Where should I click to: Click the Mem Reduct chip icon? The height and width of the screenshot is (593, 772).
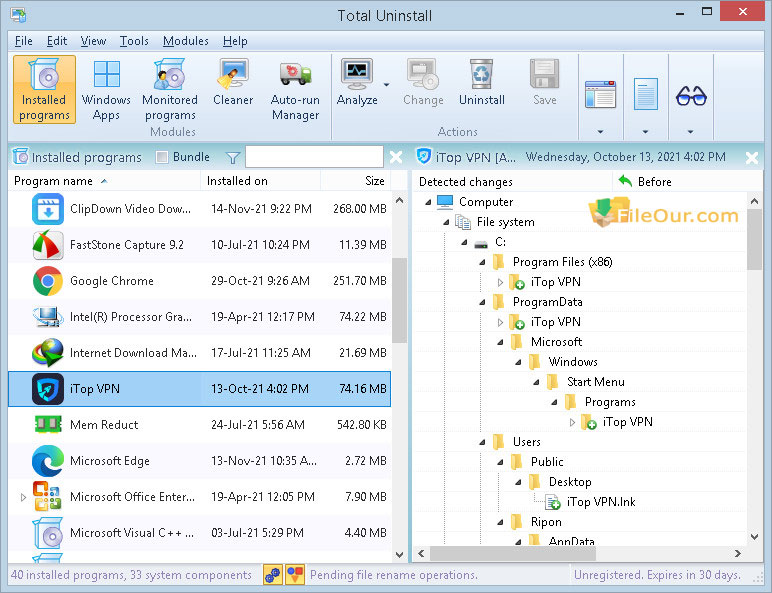[x=48, y=425]
